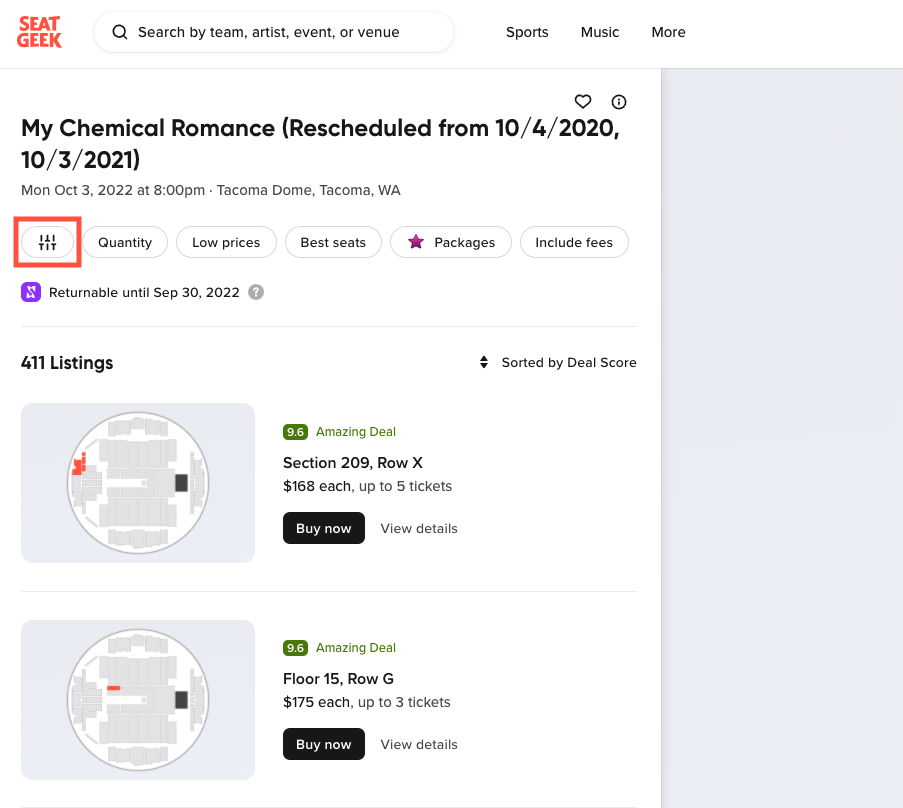Image resolution: width=903 pixels, height=808 pixels.
Task: Open the Music menu
Action: [600, 32]
